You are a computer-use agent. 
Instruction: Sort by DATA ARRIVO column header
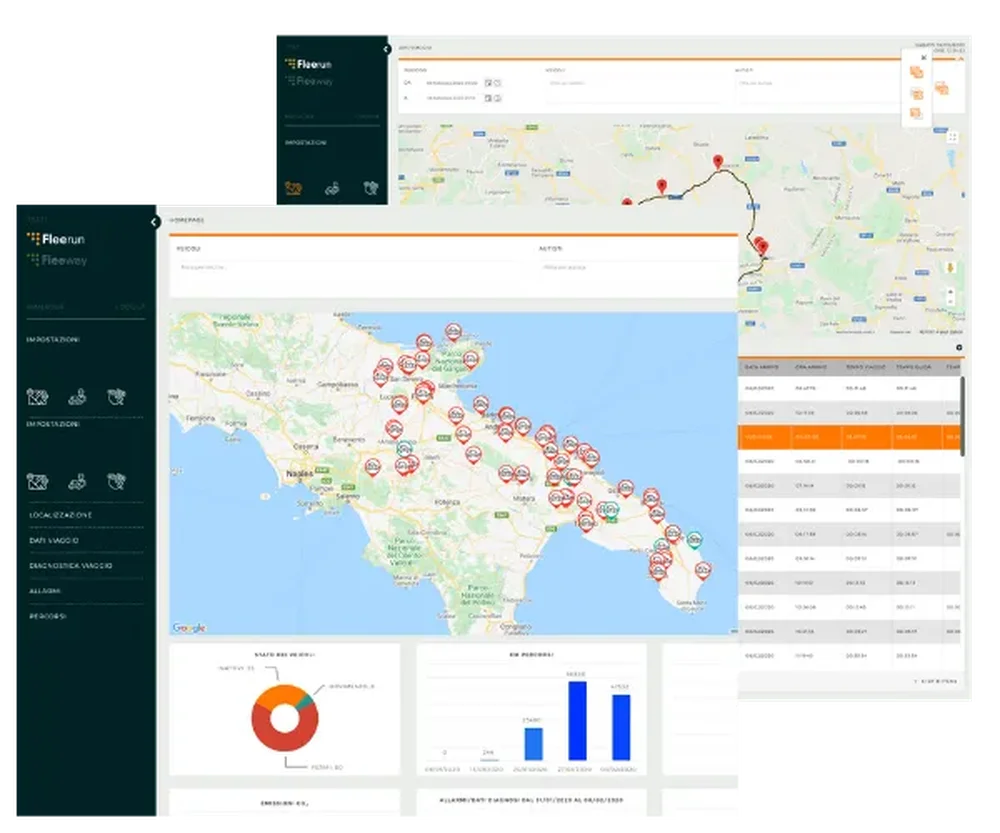pyautogui.click(x=761, y=367)
